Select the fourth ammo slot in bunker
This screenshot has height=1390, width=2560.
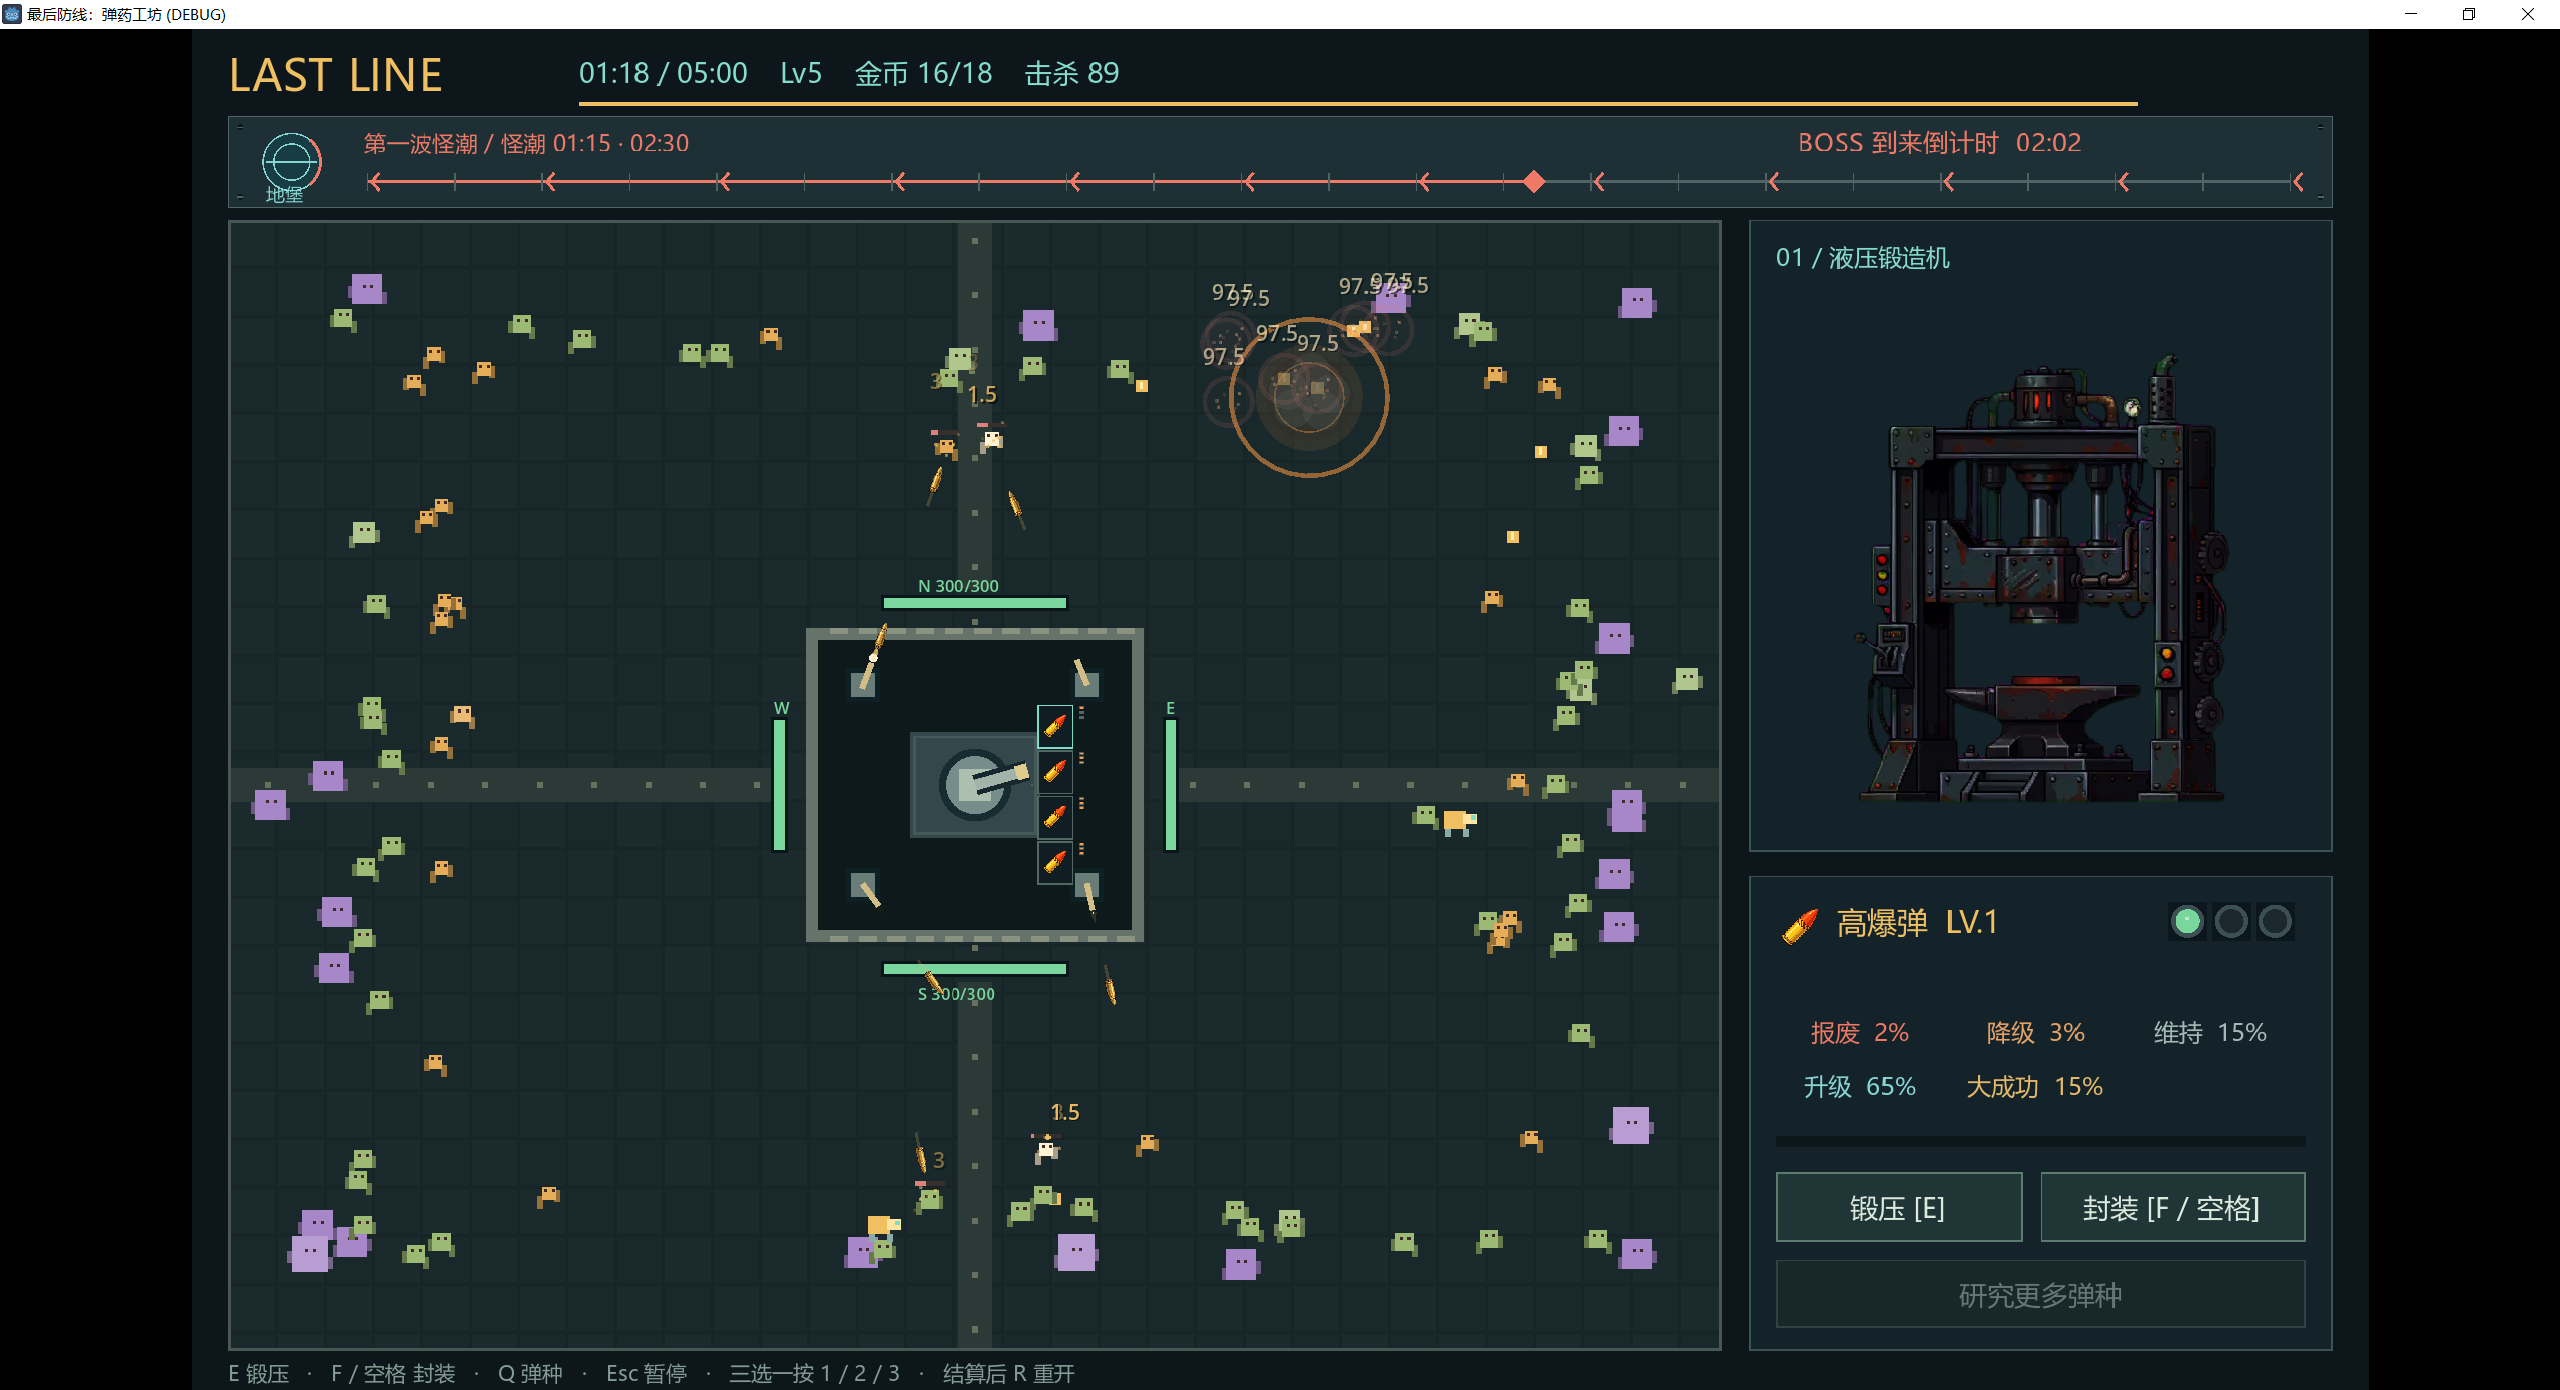[x=1055, y=861]
